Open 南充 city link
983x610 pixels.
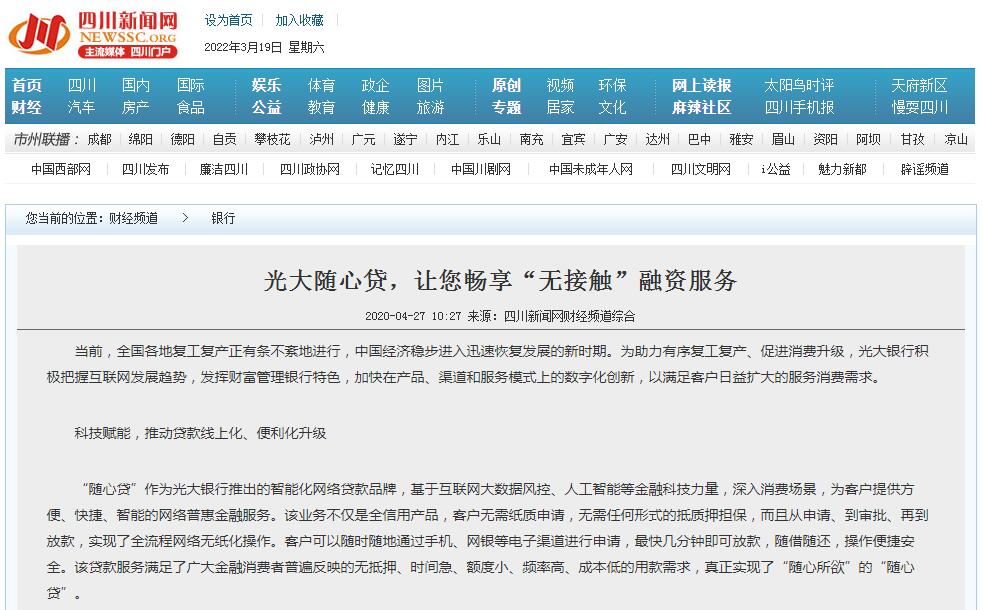[532, 139]
